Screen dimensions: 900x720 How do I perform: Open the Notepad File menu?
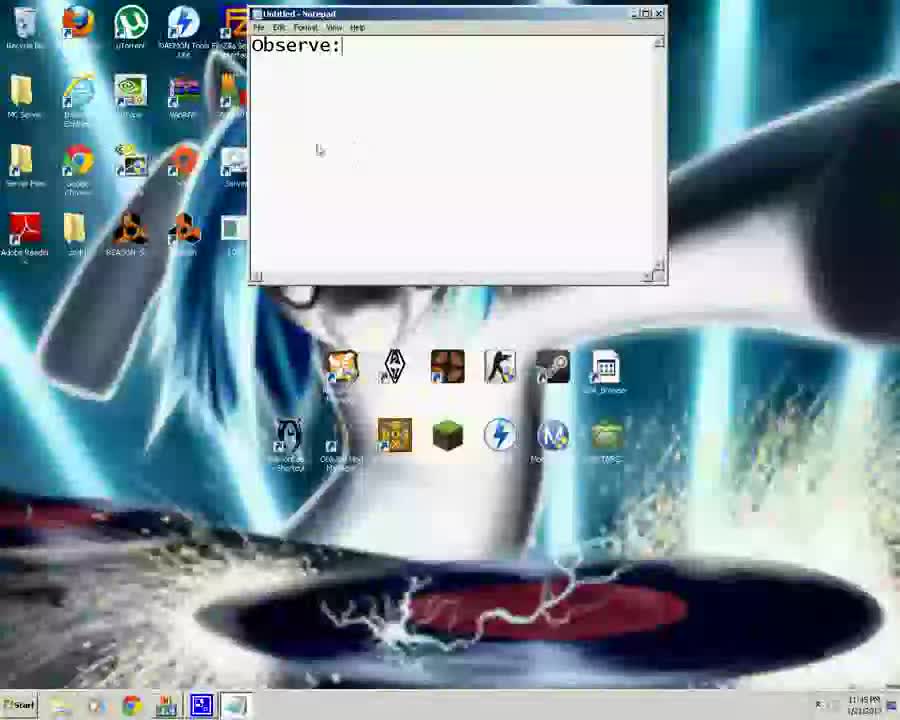pos(258,28)
